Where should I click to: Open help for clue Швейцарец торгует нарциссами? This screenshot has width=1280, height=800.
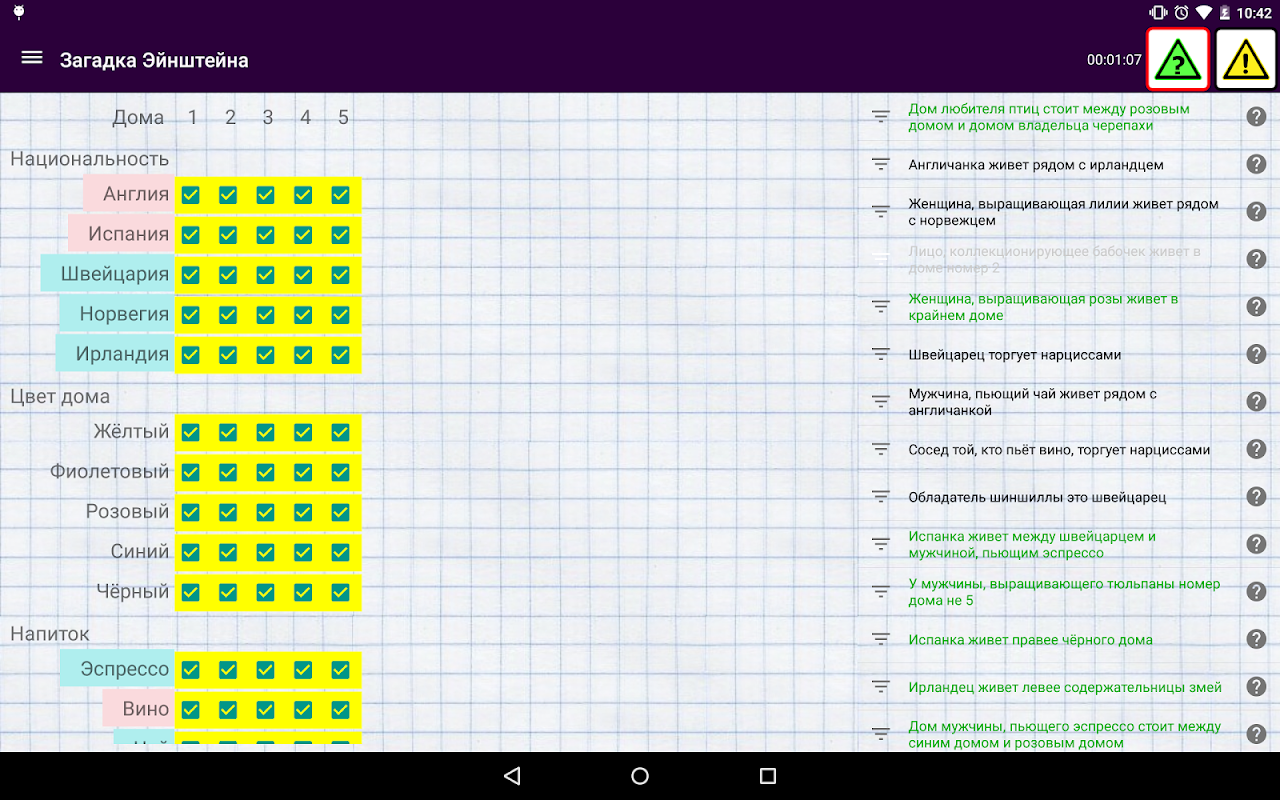point(1256,354)
